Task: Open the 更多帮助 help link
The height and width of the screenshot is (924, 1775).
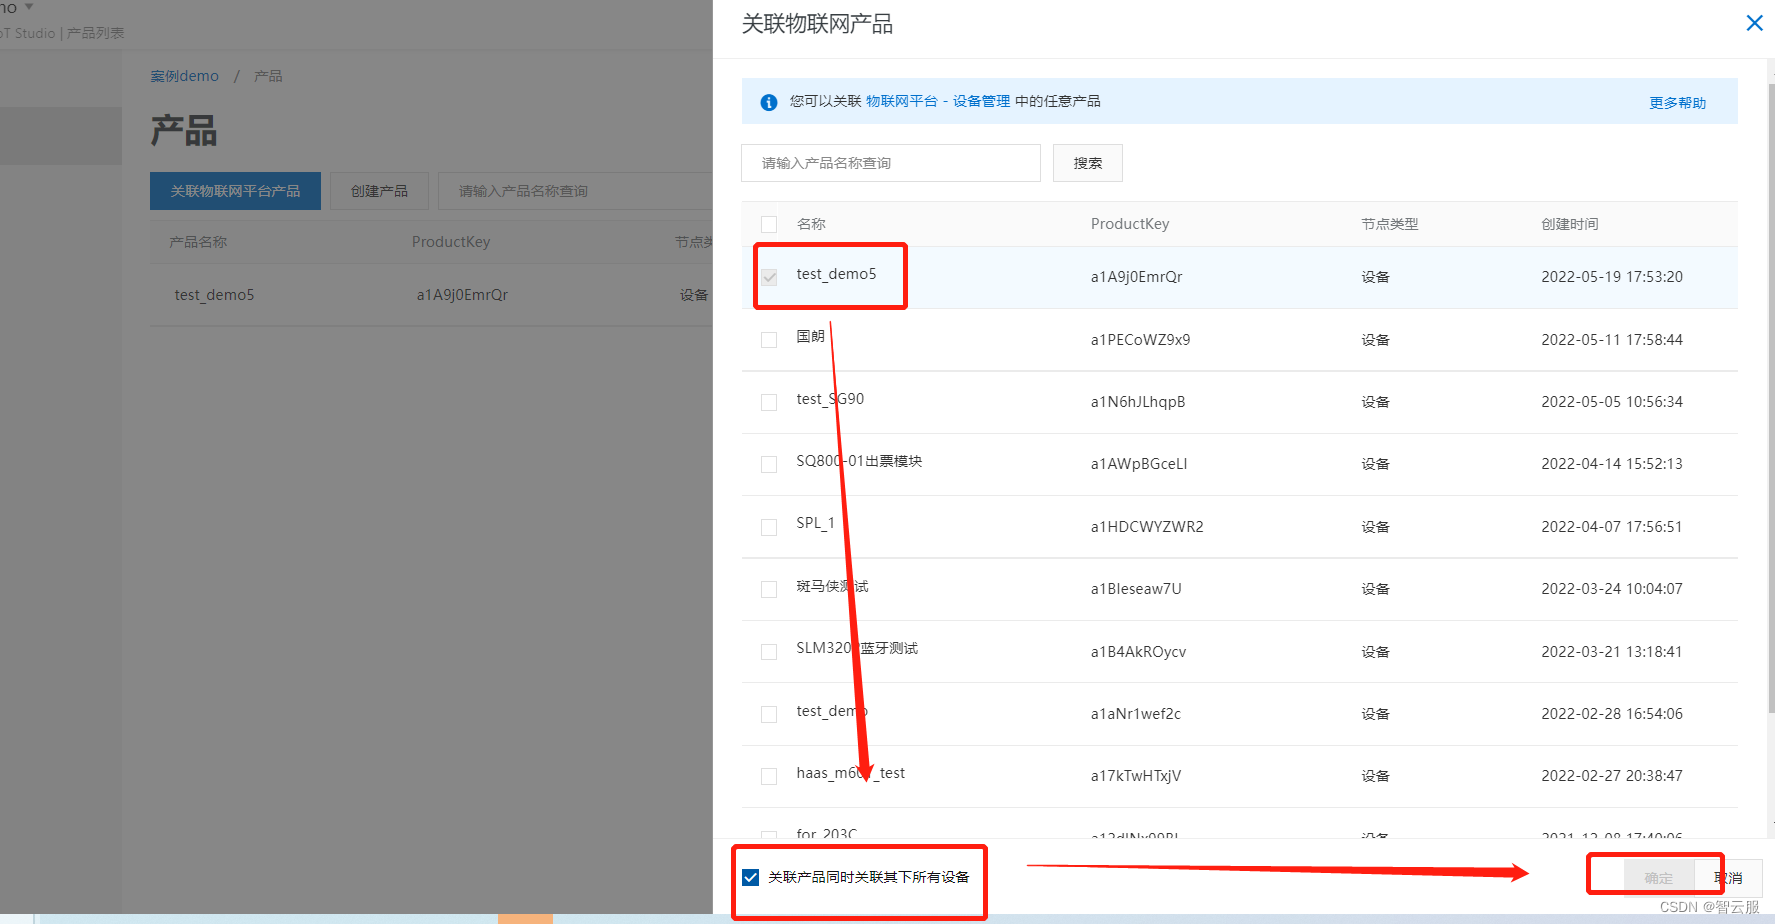Action: (1677, 102)
